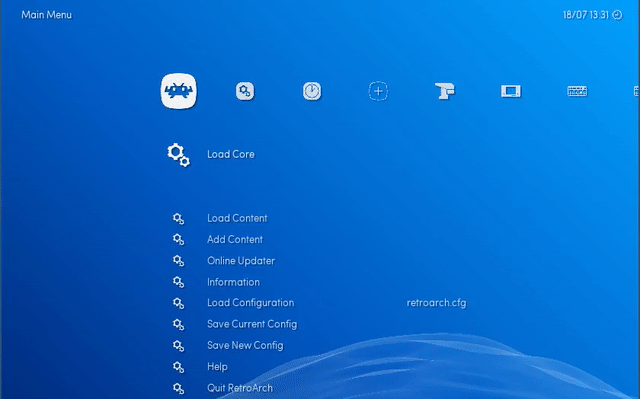640x399 pixels.
Task: Click the 18/07 13:31 date and time
Action: [586, 15]
